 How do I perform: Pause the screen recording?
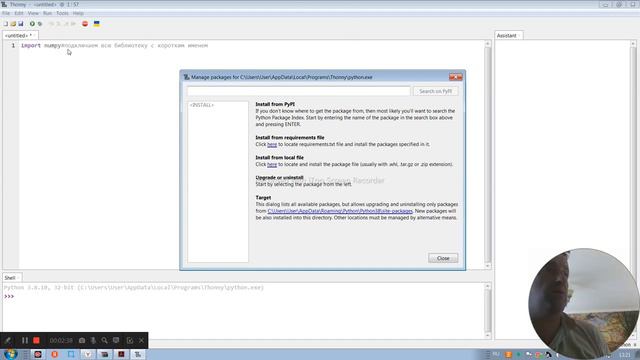click(24, 340)
